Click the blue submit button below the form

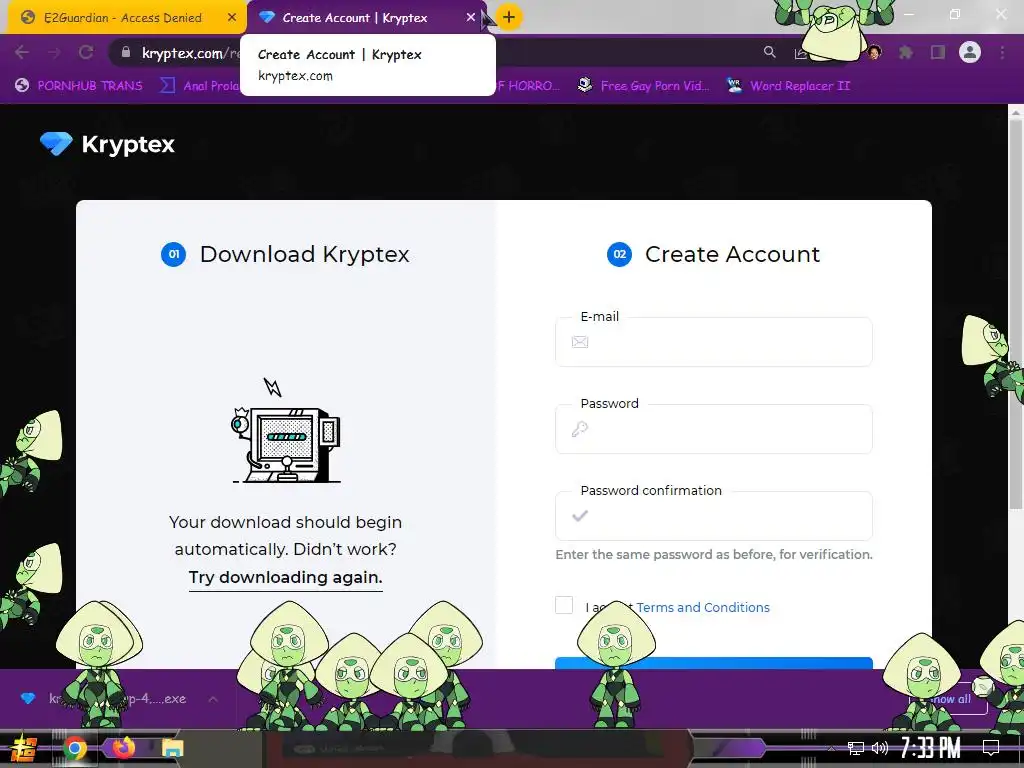click(x=714, y=664)
